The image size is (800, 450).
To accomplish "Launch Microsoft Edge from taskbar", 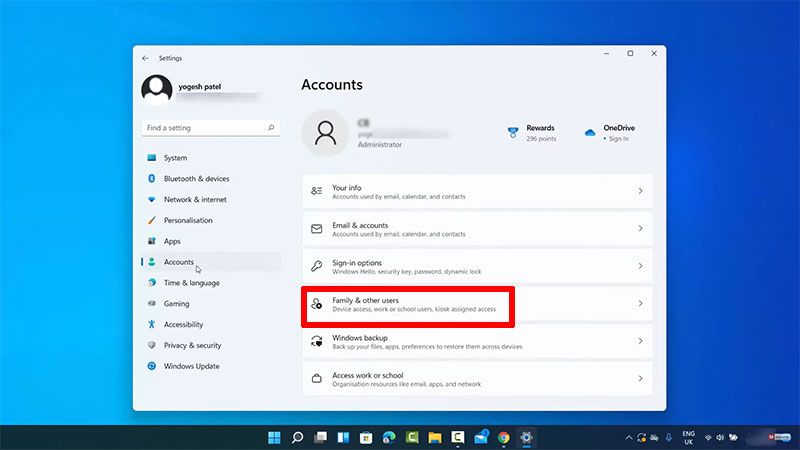I will pos(389,437).
